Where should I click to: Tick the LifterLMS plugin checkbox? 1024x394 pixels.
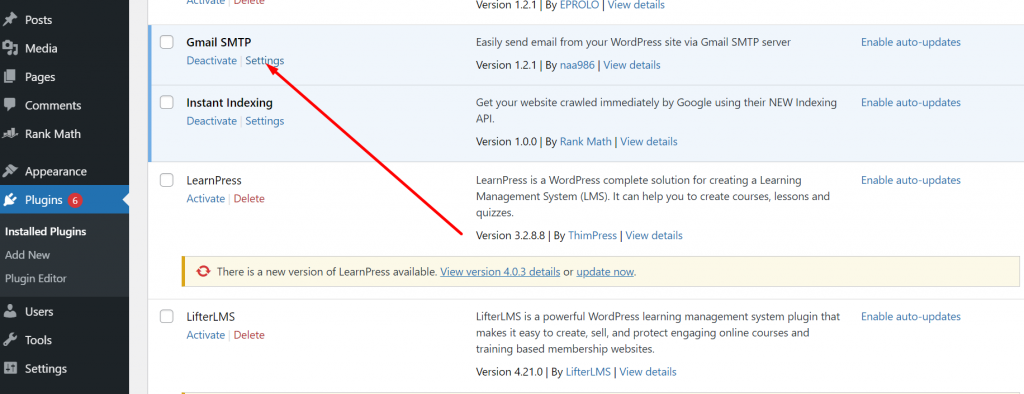(x=167, y=316)
